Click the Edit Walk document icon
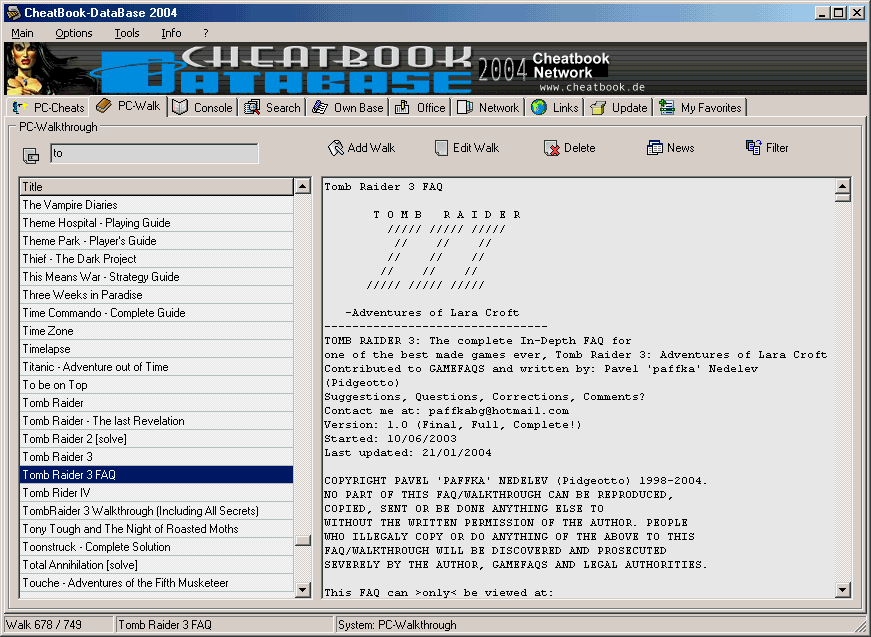The image size is (871, 637). (x=441, y=148)
